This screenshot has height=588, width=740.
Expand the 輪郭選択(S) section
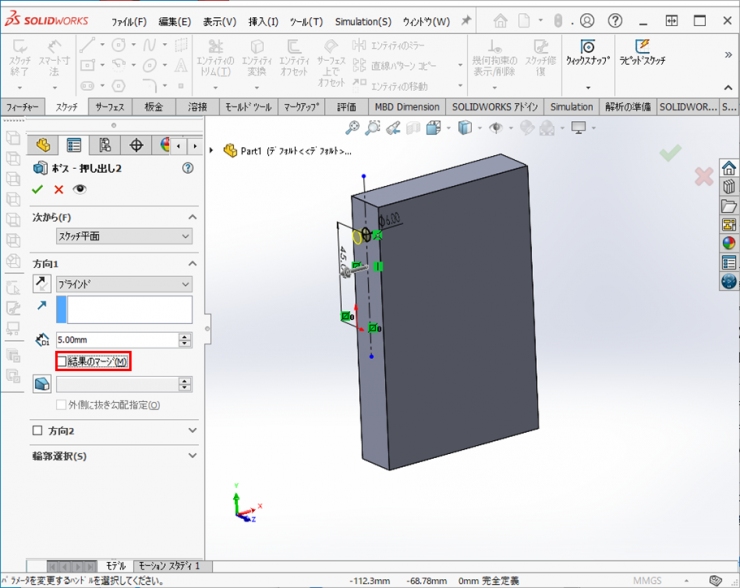click(x=193, y=456)
